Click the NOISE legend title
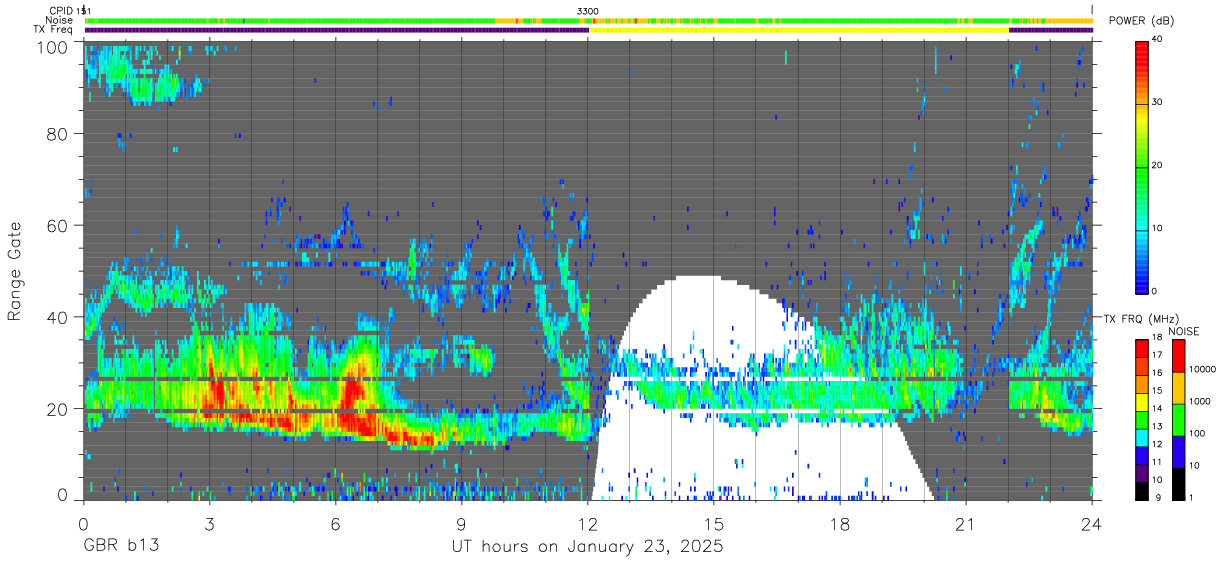 pyautogui.click(x=1184, y=331)
